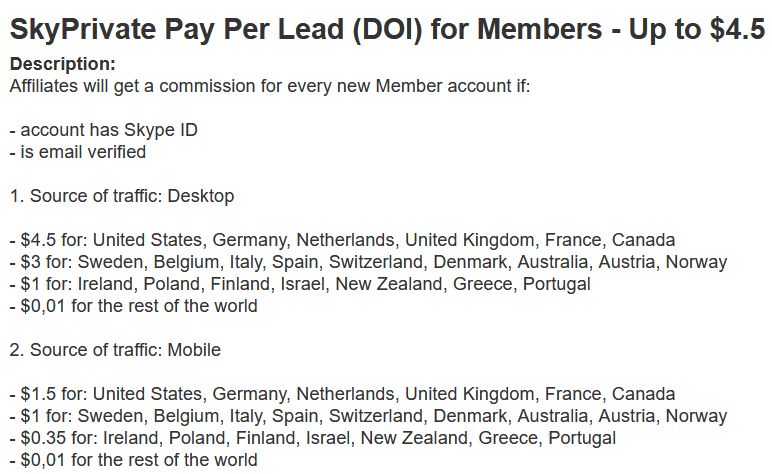Viewport: 772px width, 474px height.
Task: Click the desktop $1 line listing Ireland, Poland
Action: (x=300, y=284)
